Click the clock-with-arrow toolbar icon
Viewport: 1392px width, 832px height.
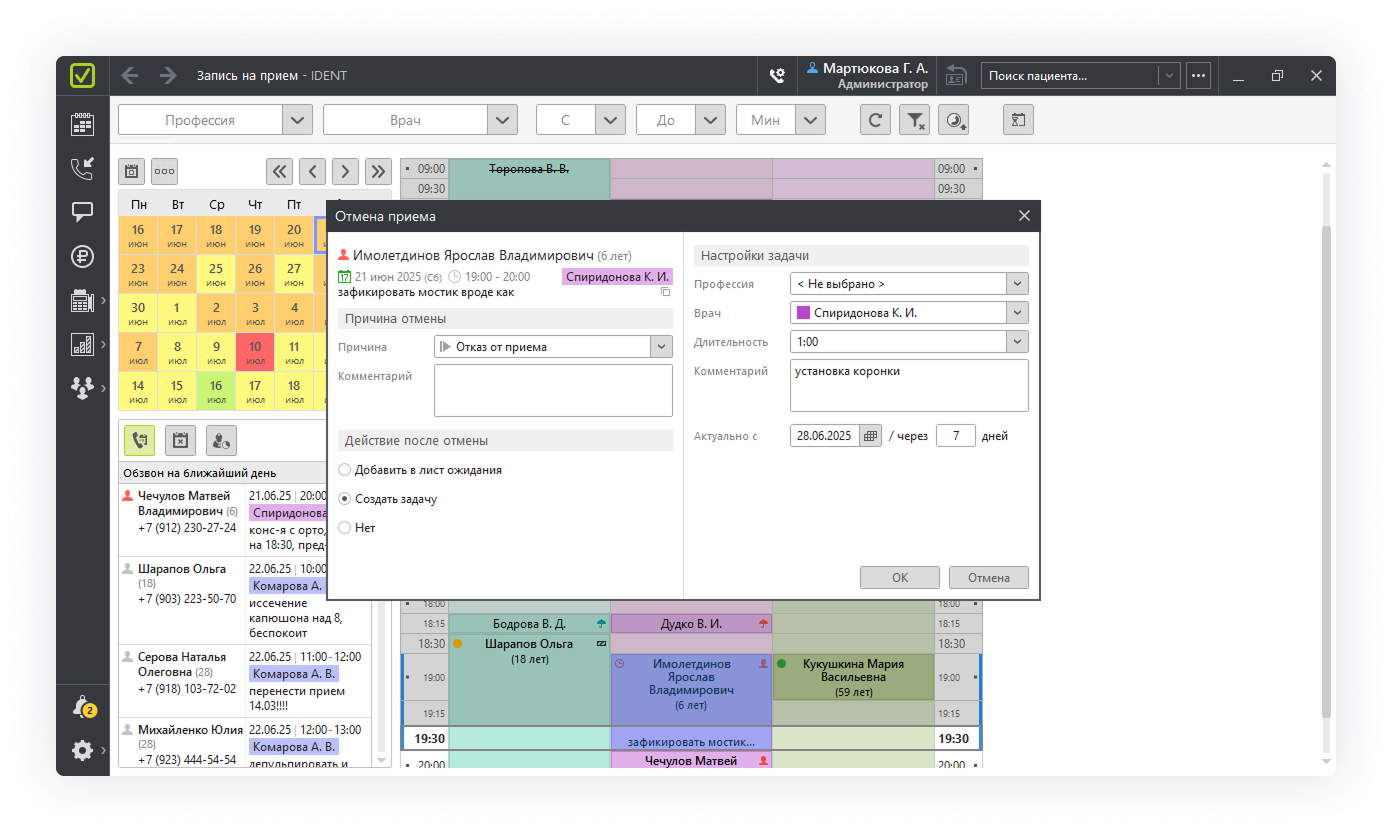click(956, 120)
